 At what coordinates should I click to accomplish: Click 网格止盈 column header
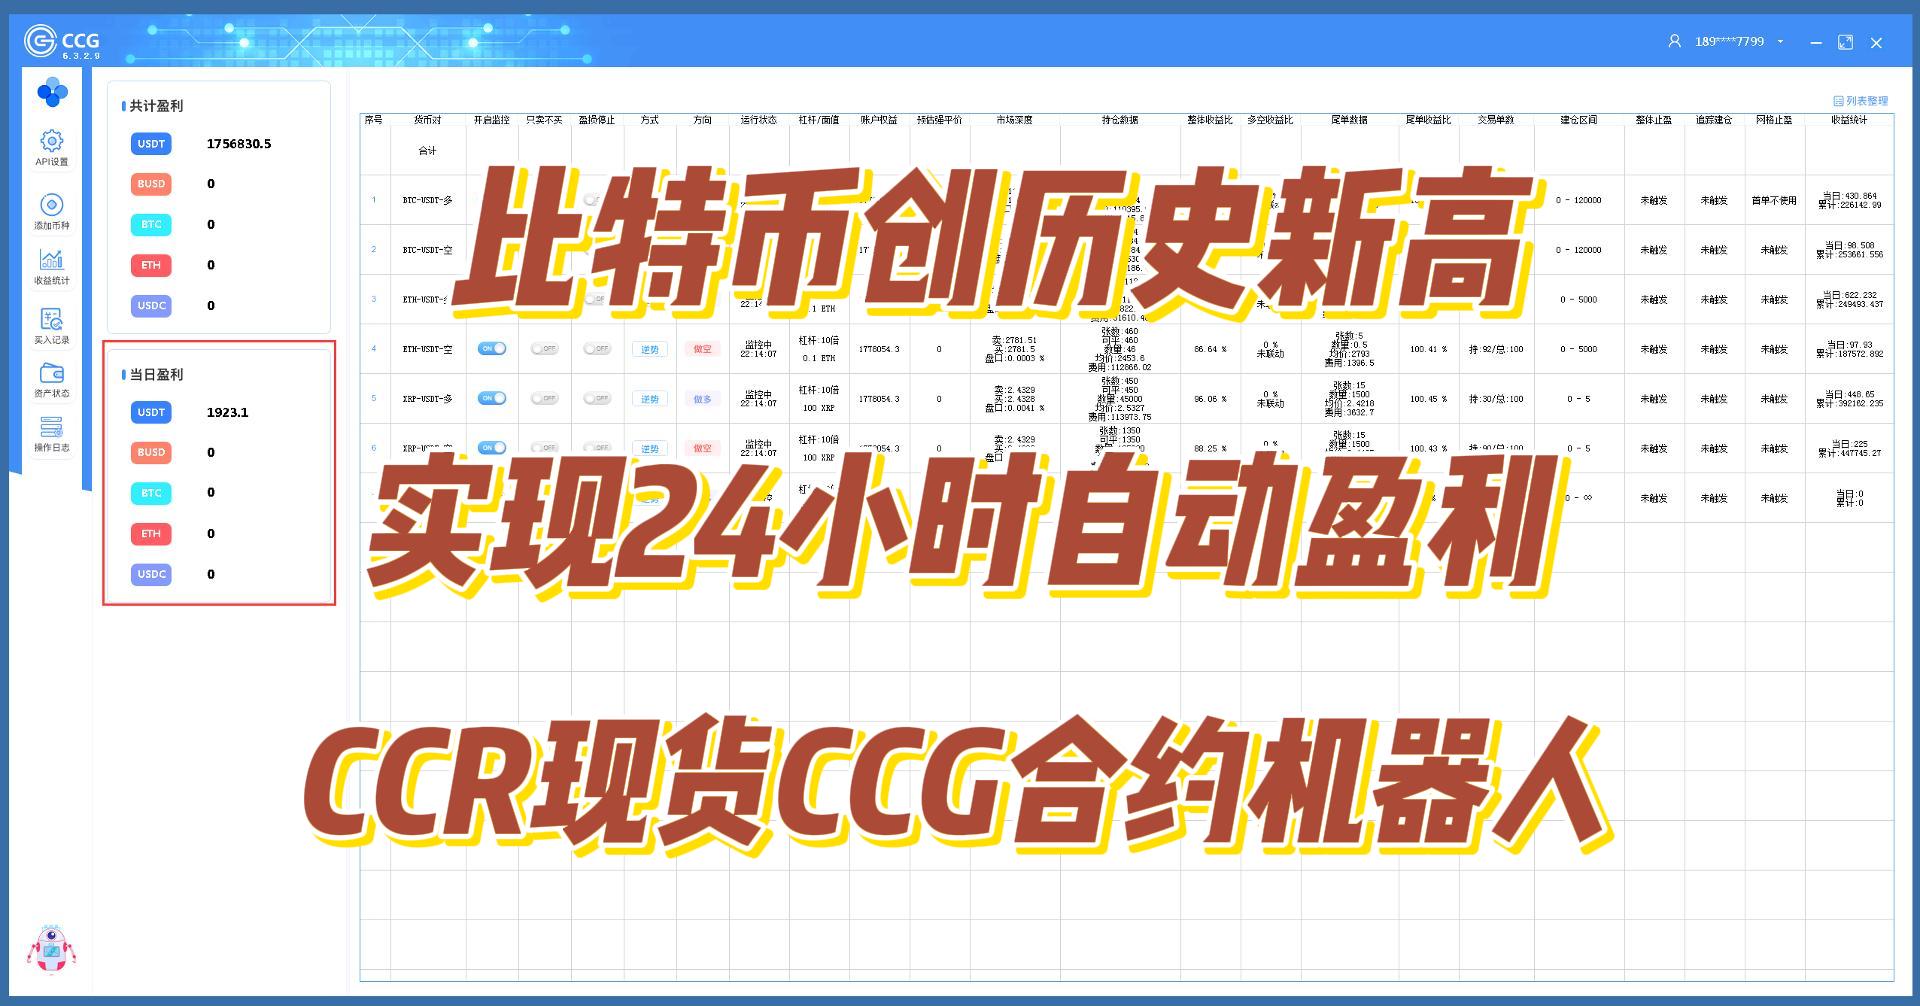[1774, 120]
